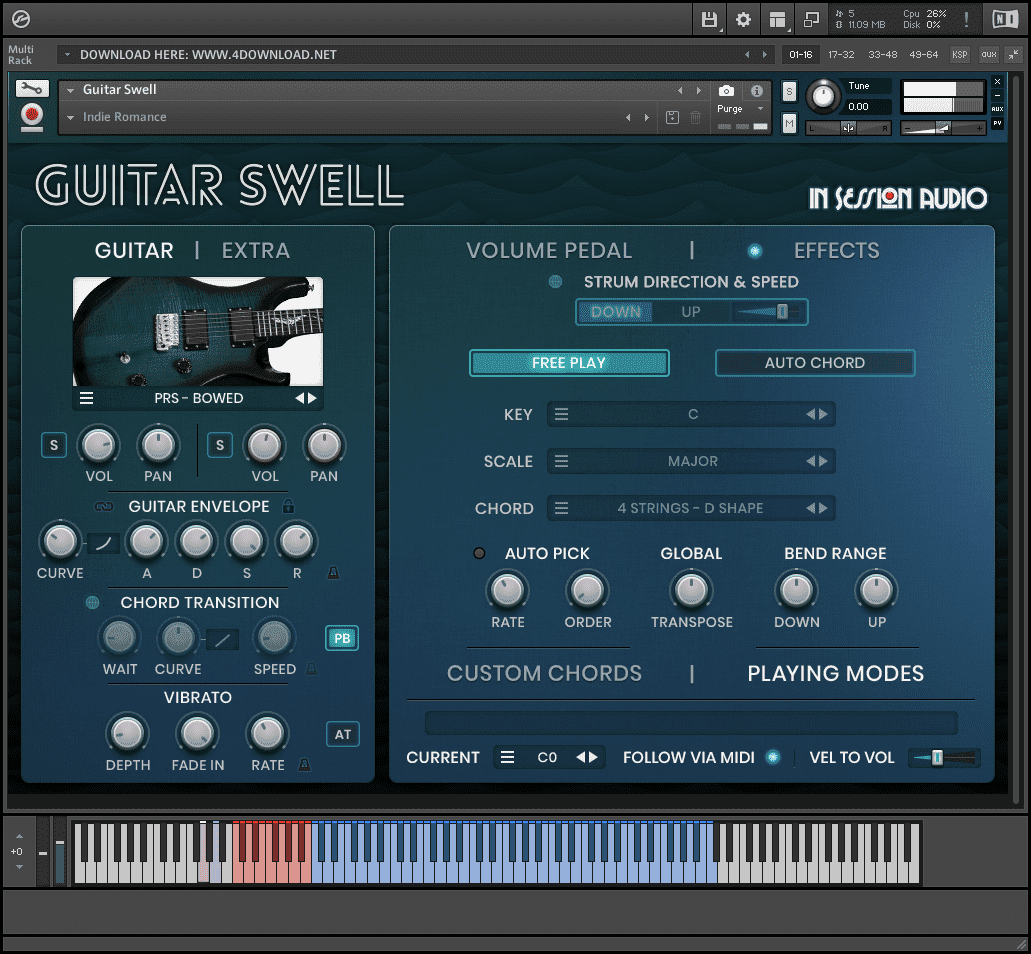Delete snapshot with trash icon
1031x954 pixels.
click(x=695, y=118)
